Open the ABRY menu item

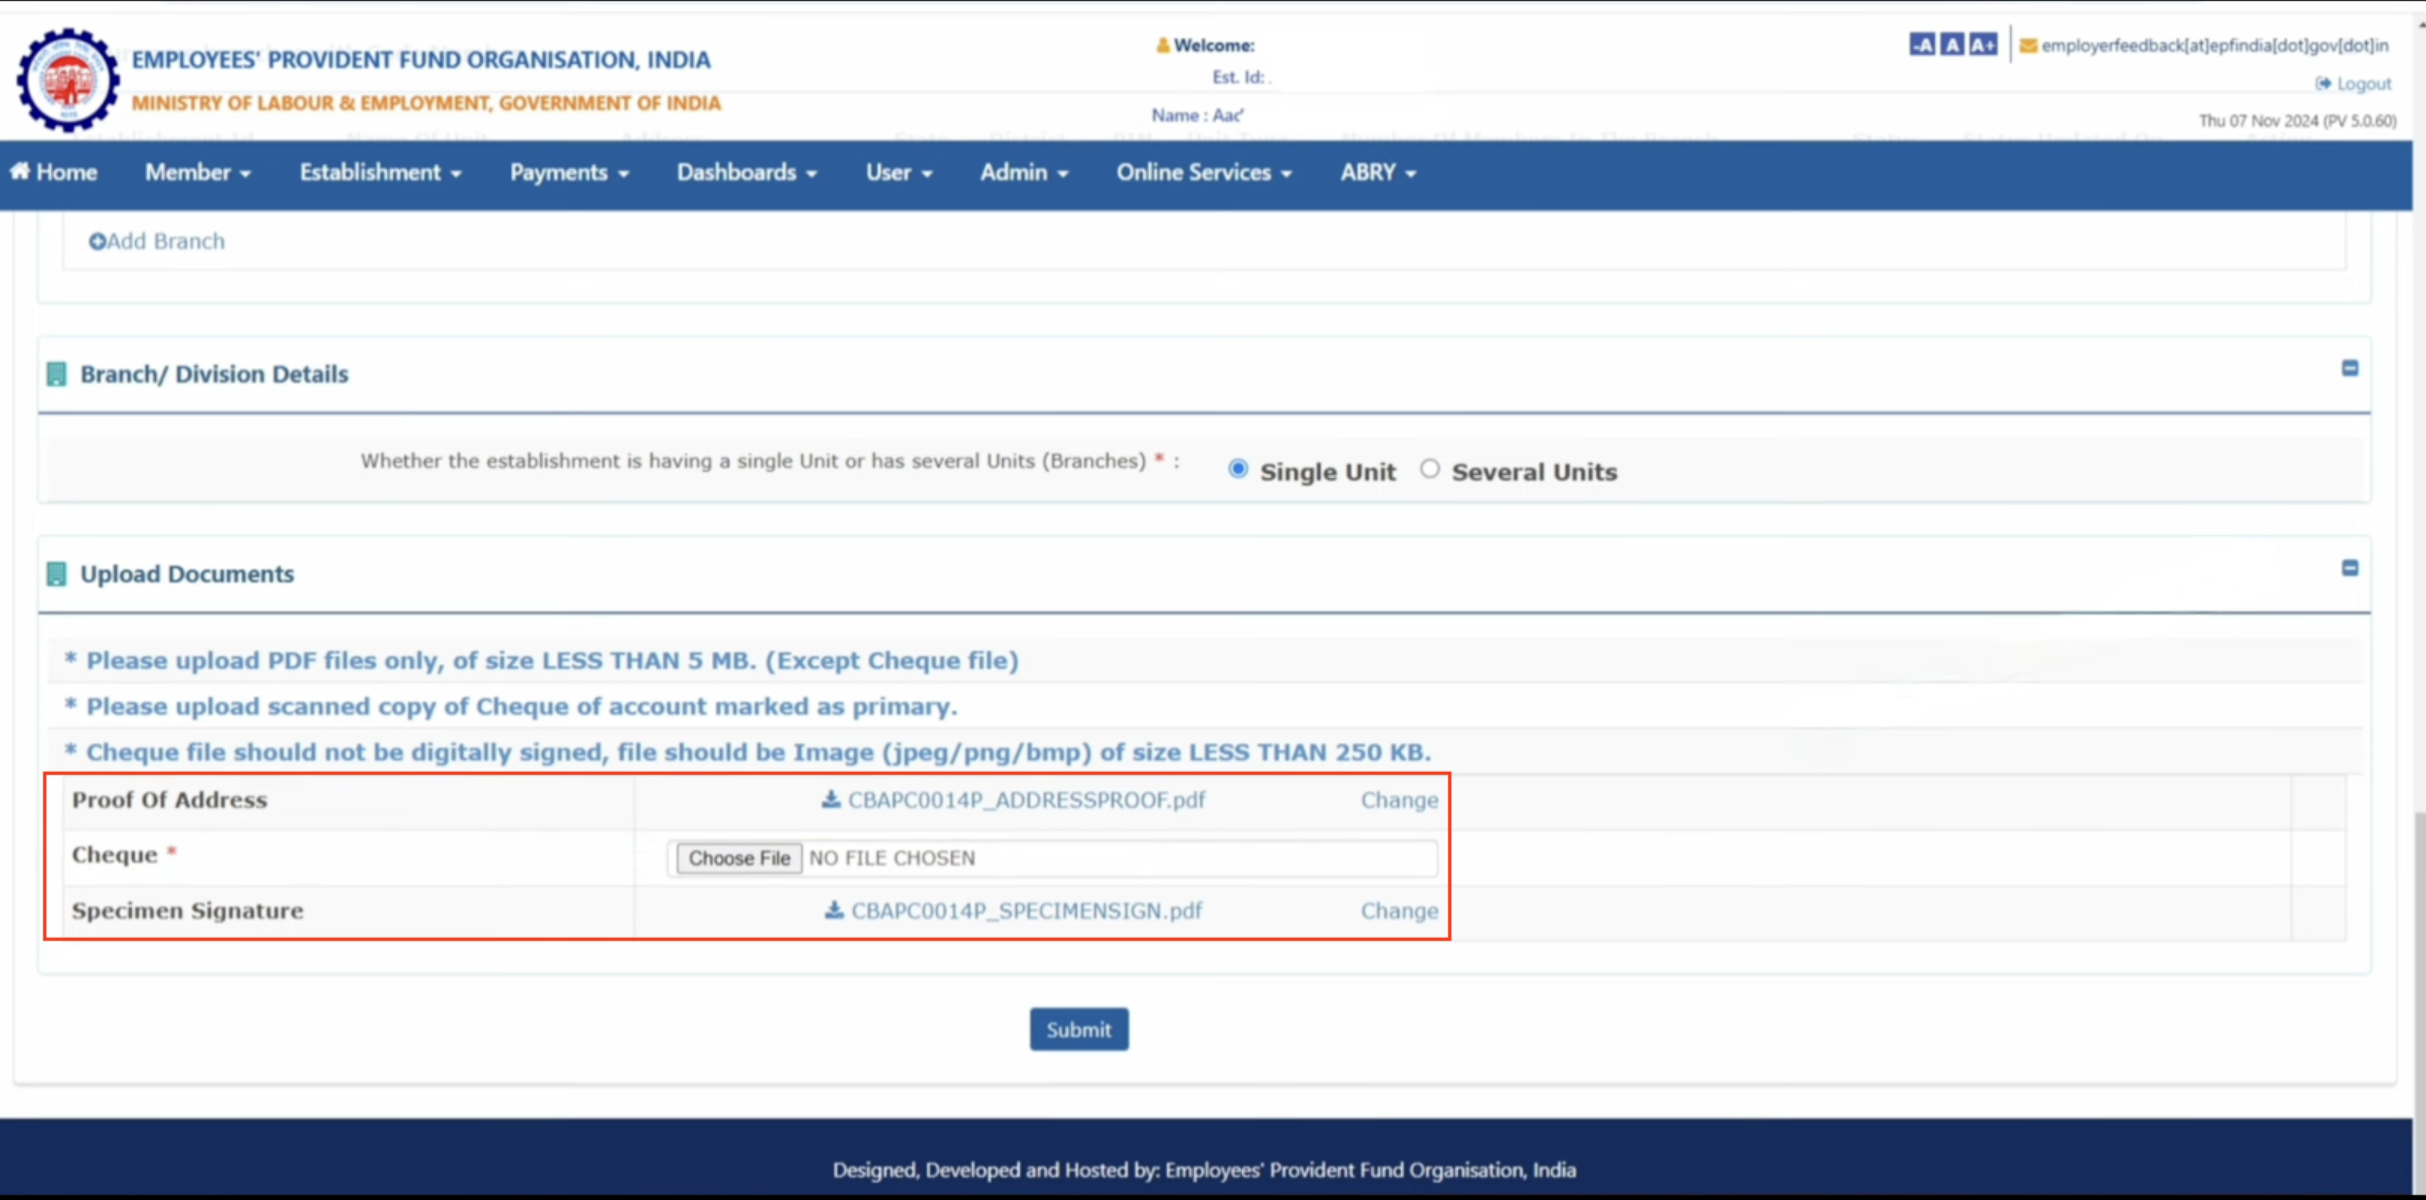[1378, 173]
